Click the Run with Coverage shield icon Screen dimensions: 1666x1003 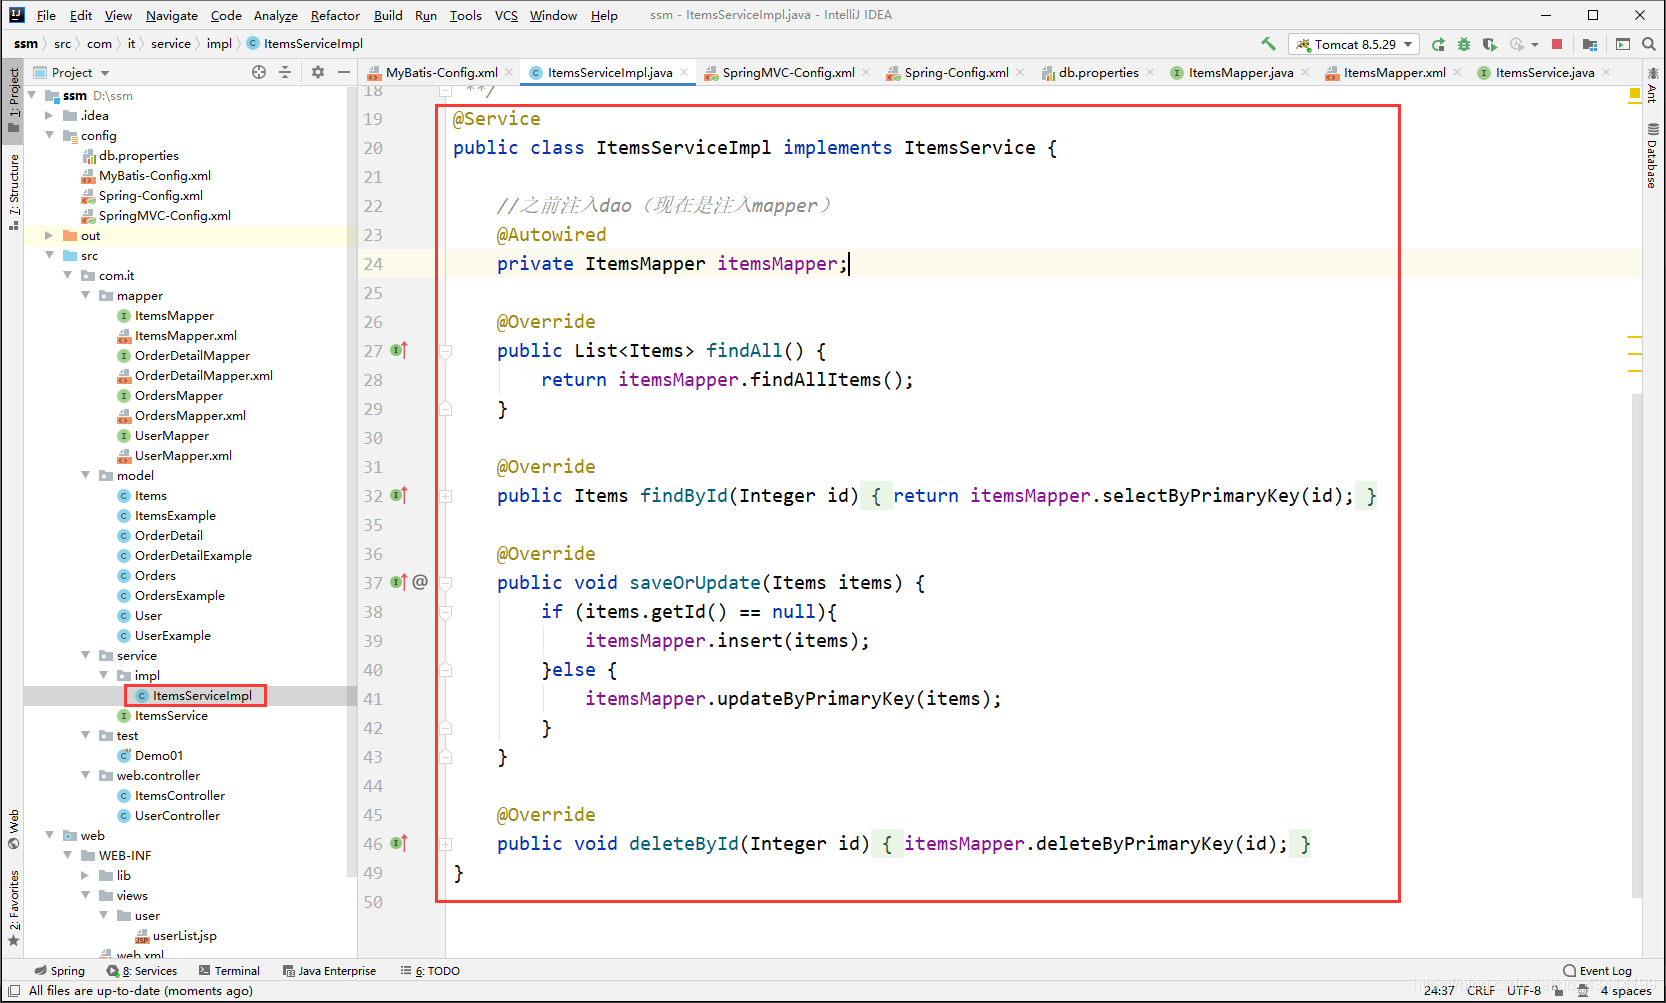click(x=1489, y=44)
